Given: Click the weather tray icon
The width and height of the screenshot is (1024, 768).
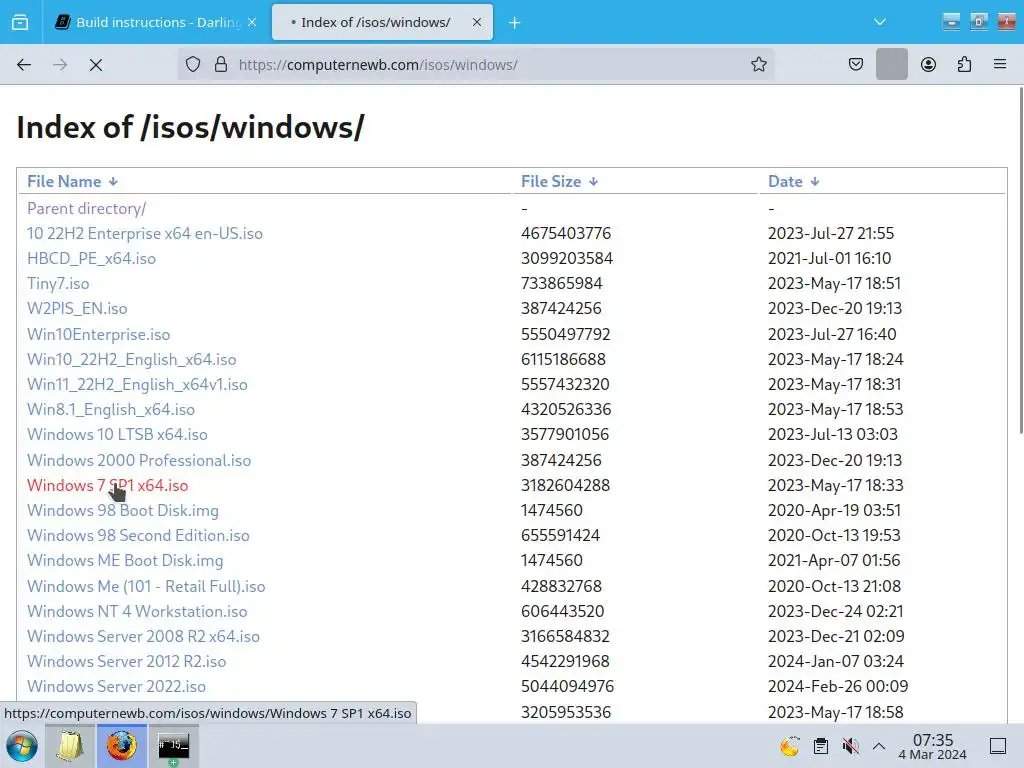Looking at the screenshot, I should click(790, 745).
